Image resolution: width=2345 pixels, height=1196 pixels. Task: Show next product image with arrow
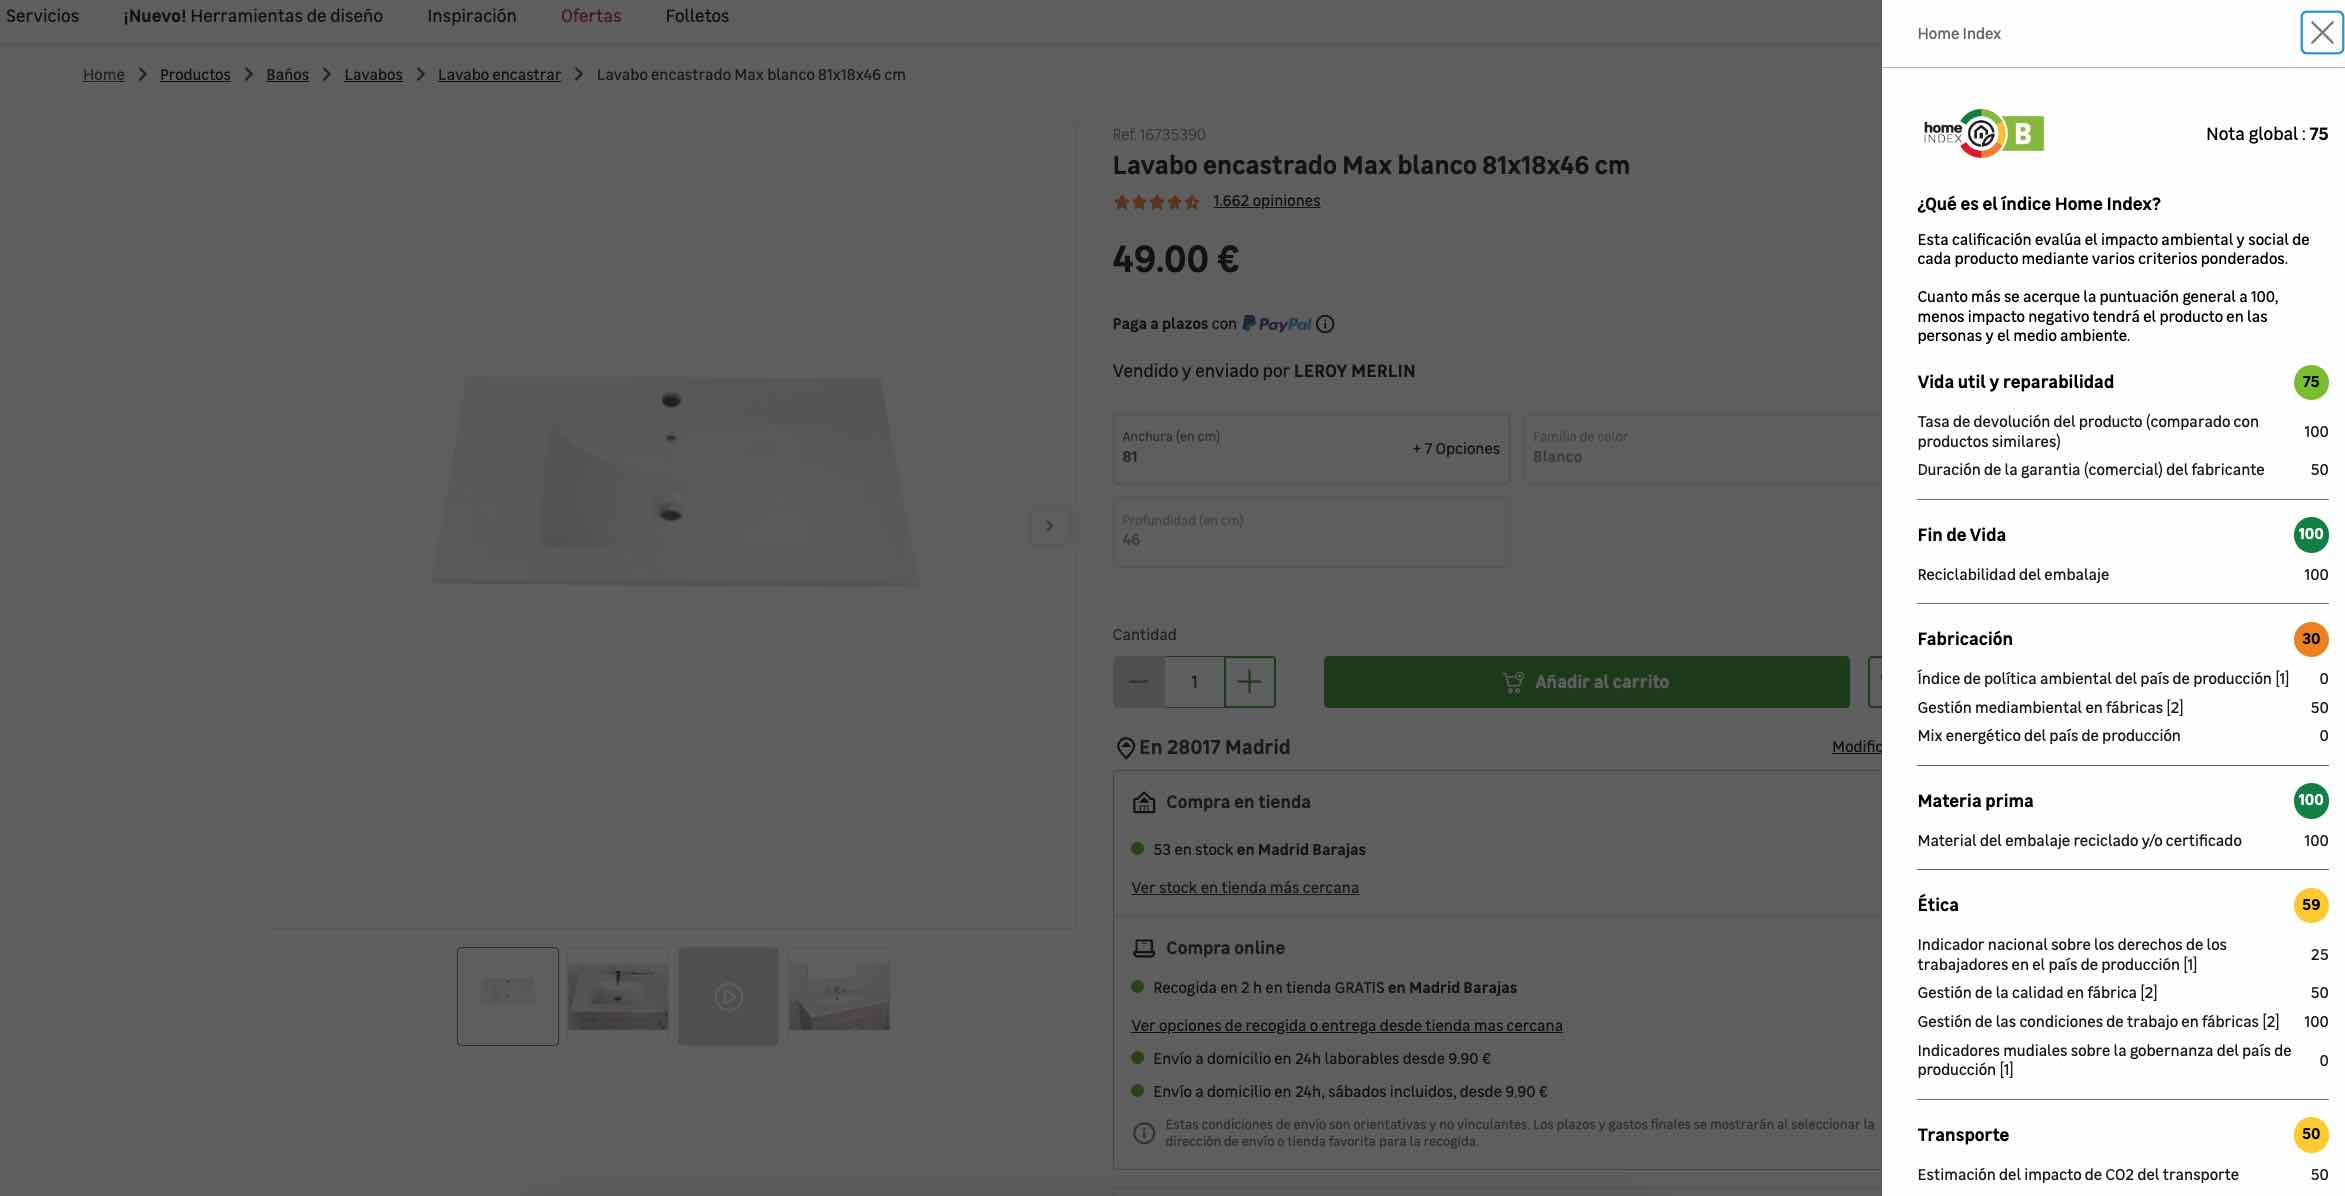point(1049,526)
